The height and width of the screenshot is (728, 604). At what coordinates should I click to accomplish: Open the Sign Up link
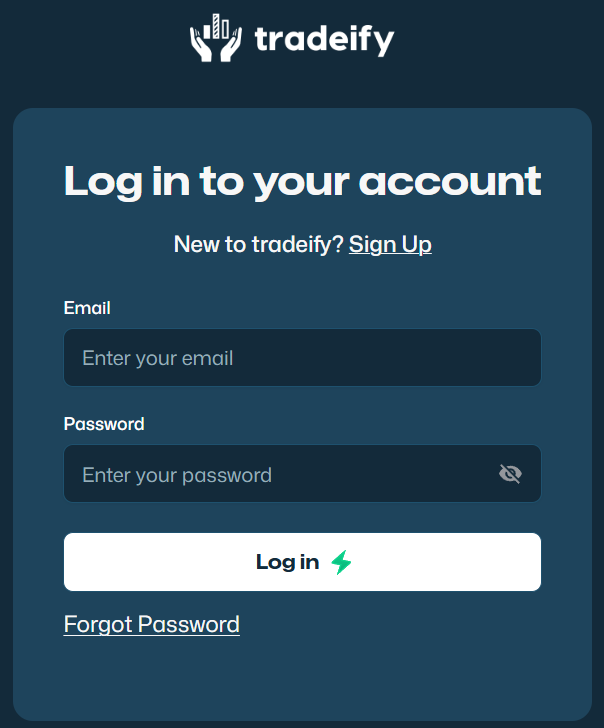click(390, 244)
